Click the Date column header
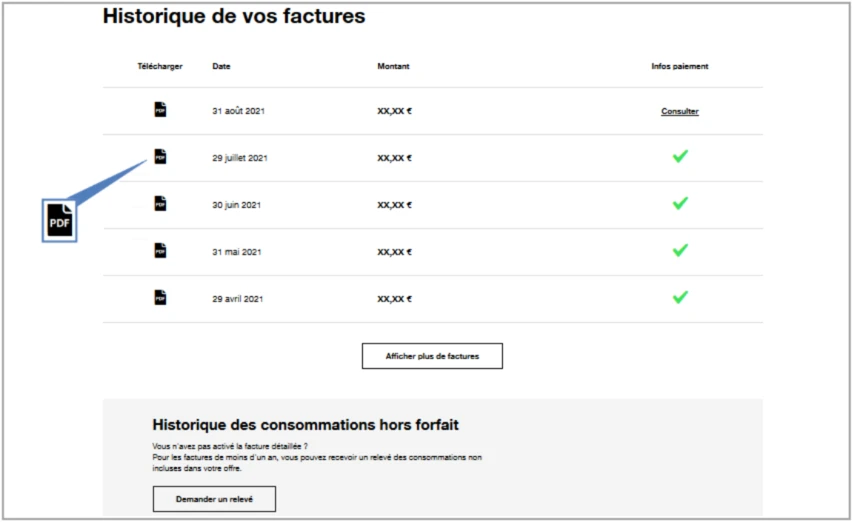This screenshot has width=852, height=522. (221, 67)
